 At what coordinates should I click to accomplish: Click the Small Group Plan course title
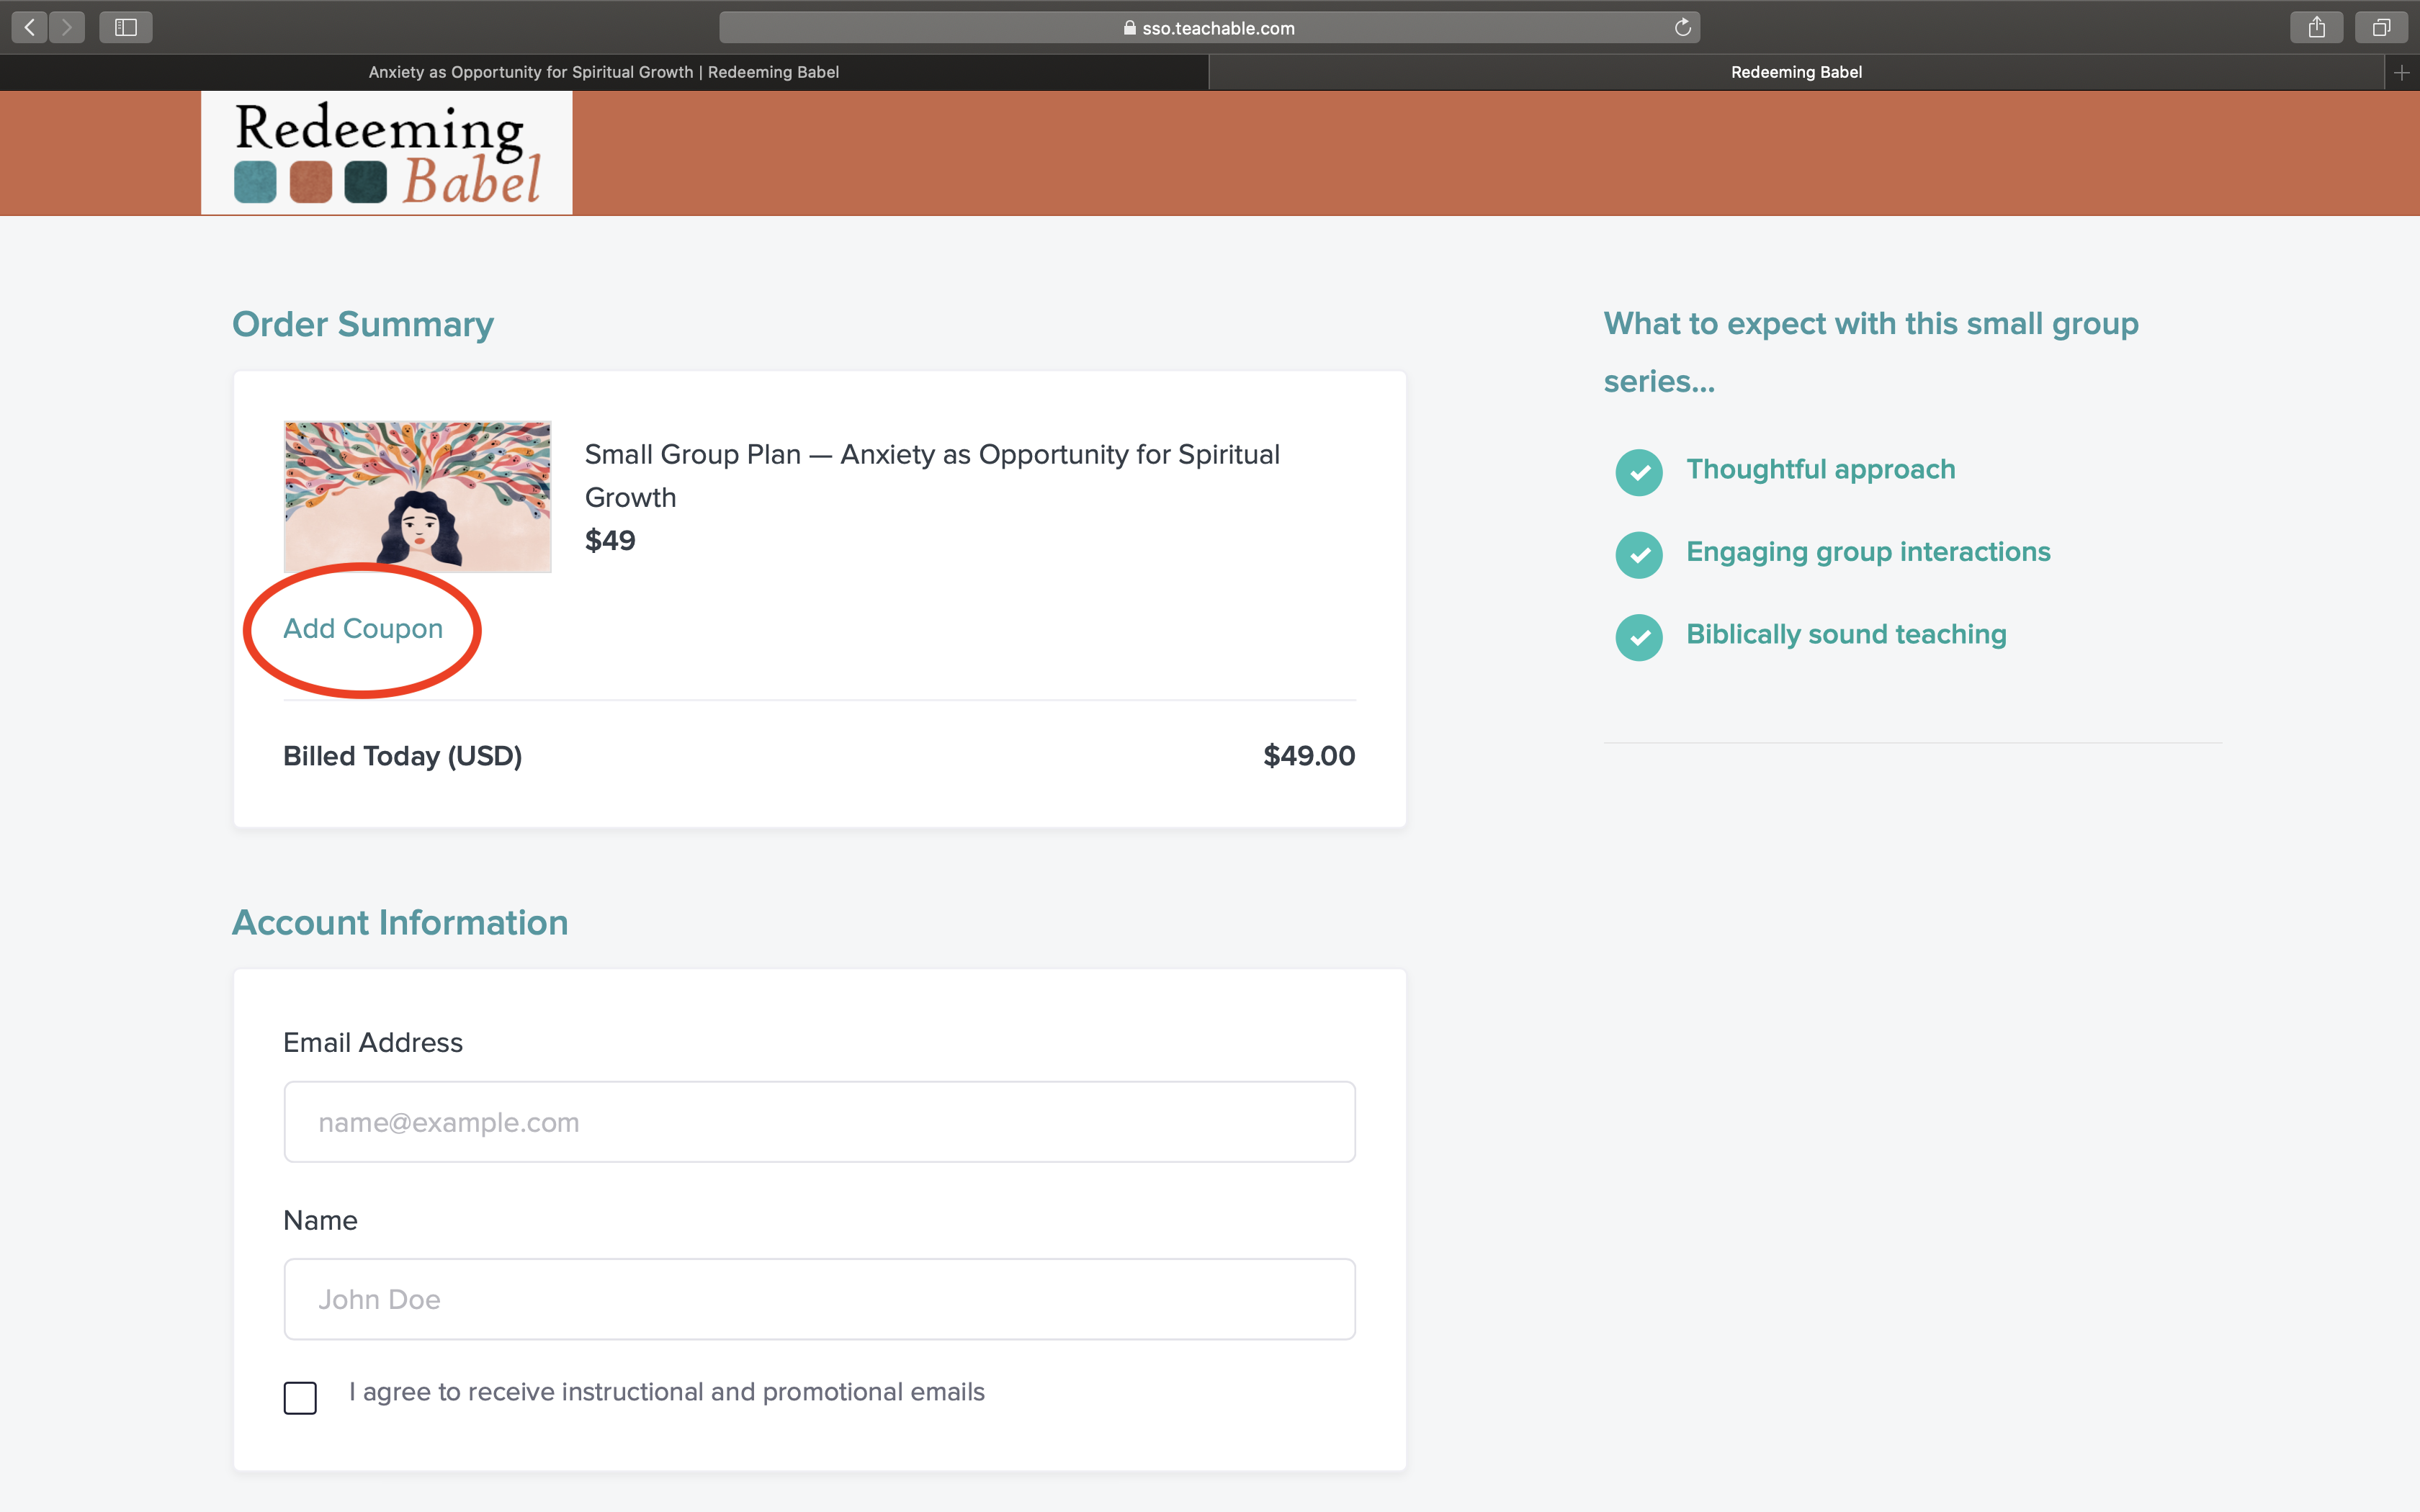point(932,476)
